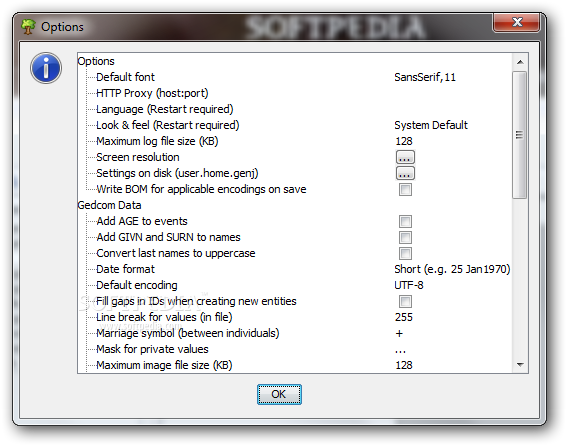Click the UTF-8 encoding value
The width and height of the screenshot is (567, 446).
point(409,285)
